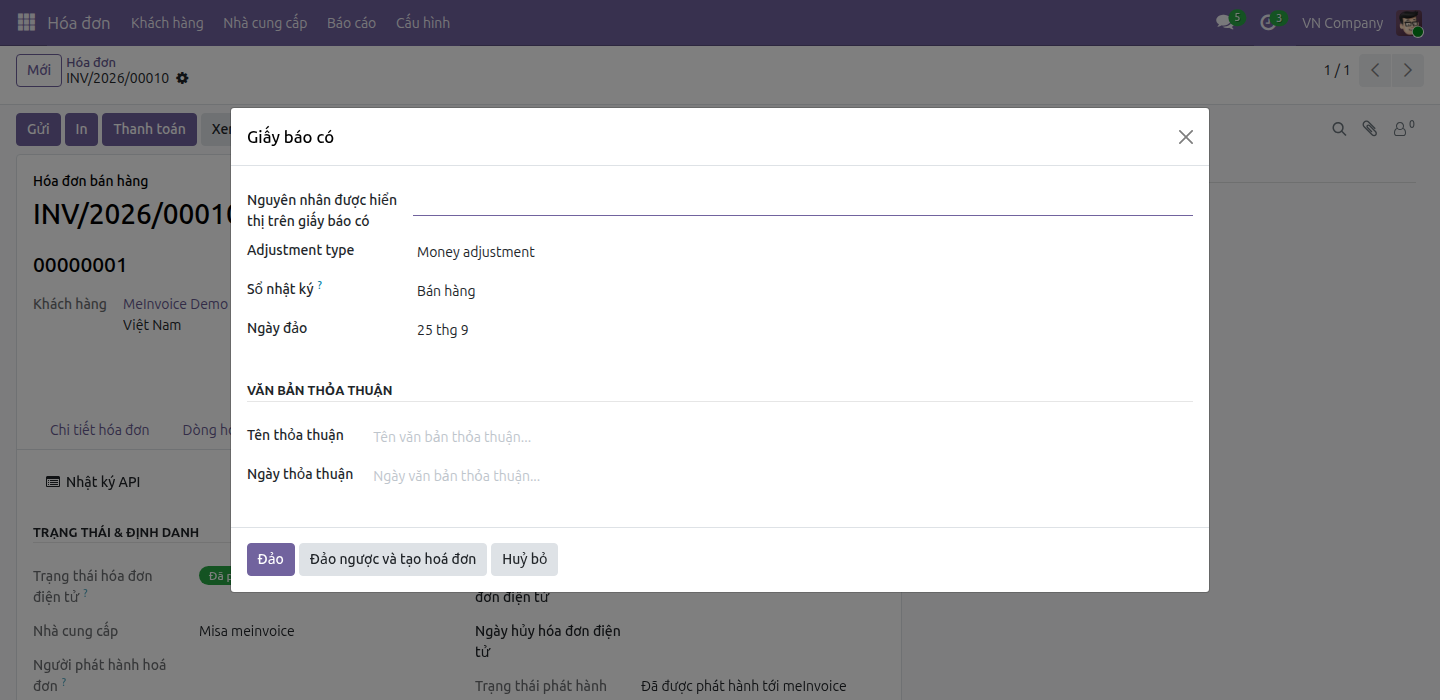Click the gear icon beside INV/2026/00010
The width and height of the screenshot is (1440, 700).
182,78
